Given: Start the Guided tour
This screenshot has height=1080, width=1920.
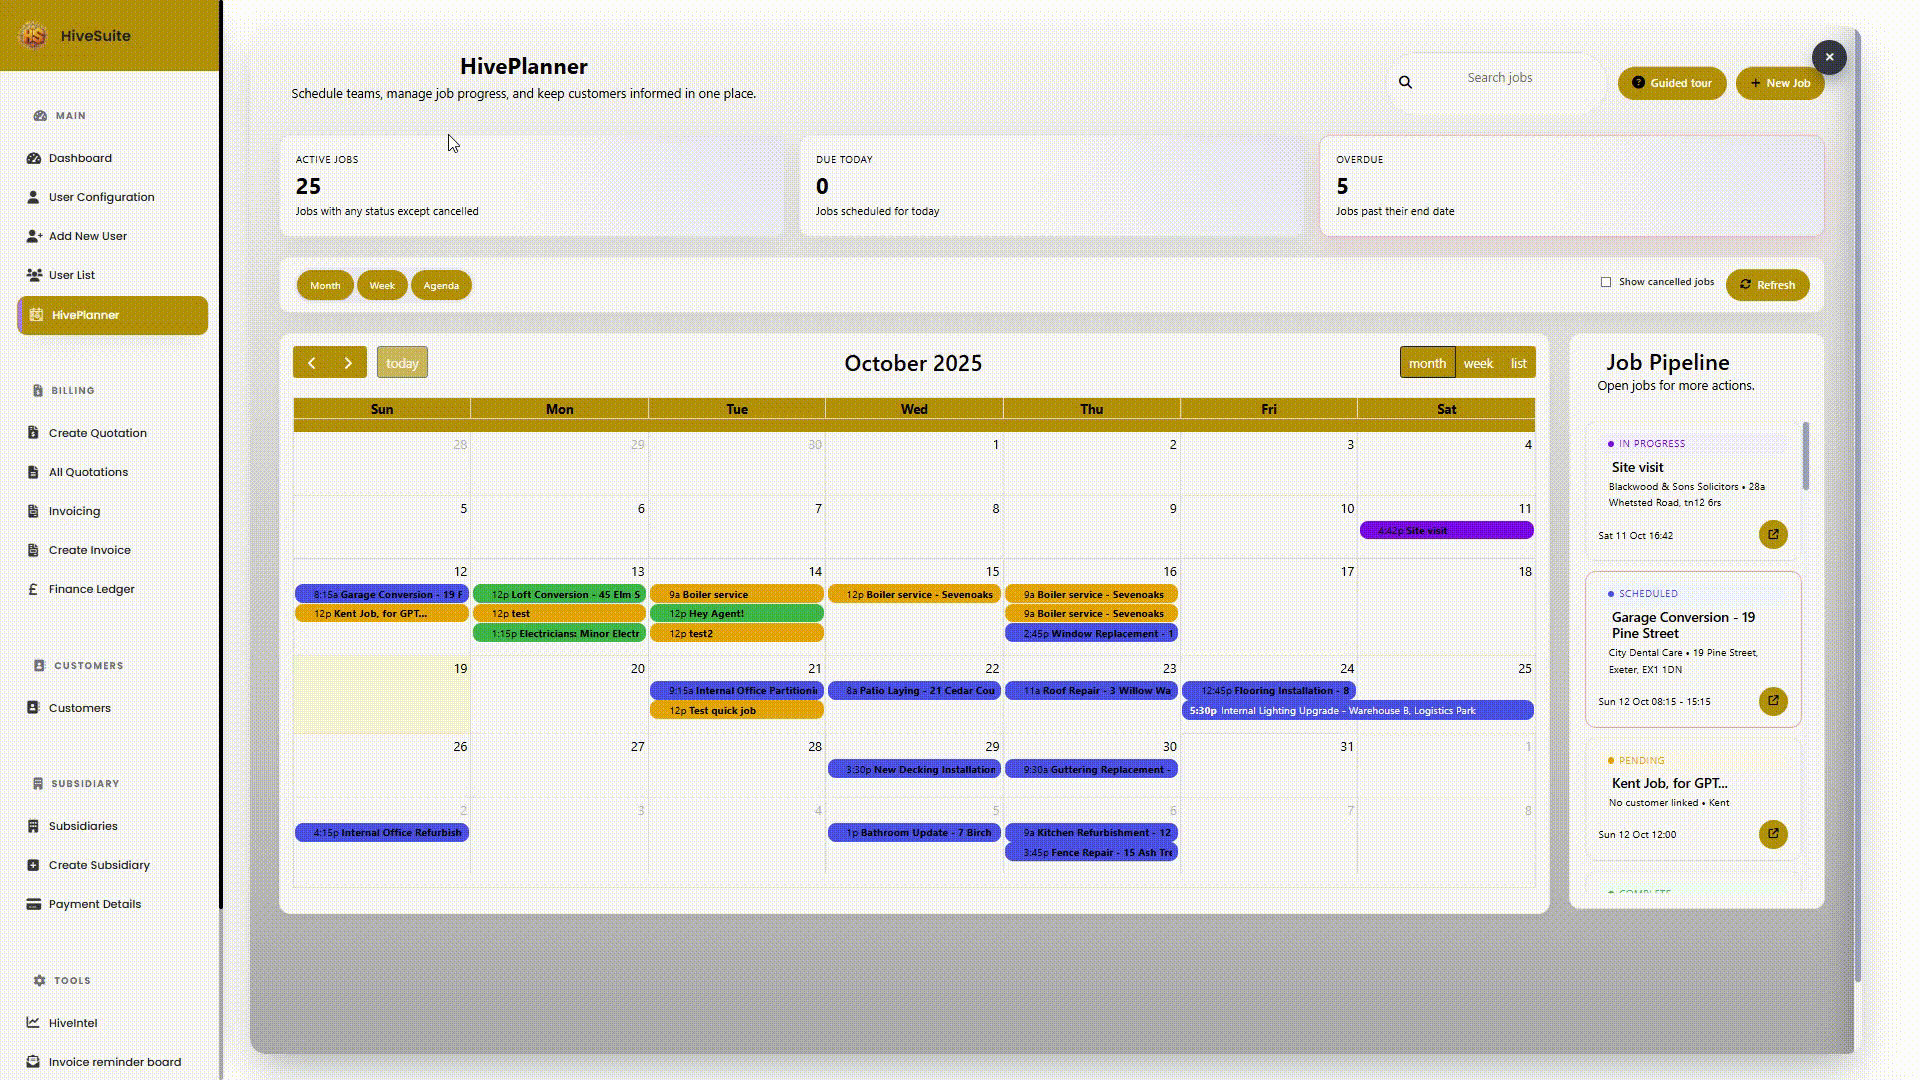Looking at the screenshot, I should (1672, 83).
